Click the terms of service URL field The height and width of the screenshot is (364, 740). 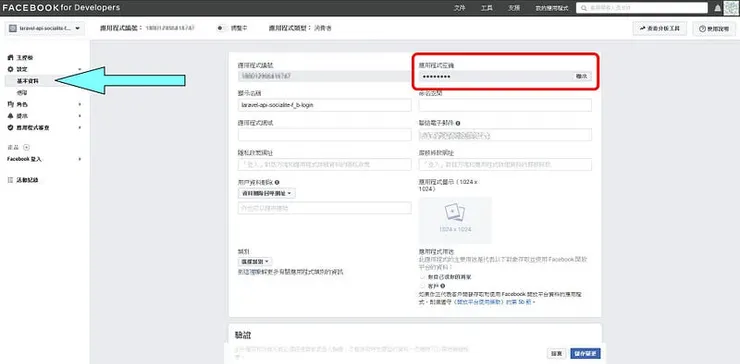[505, 165]
